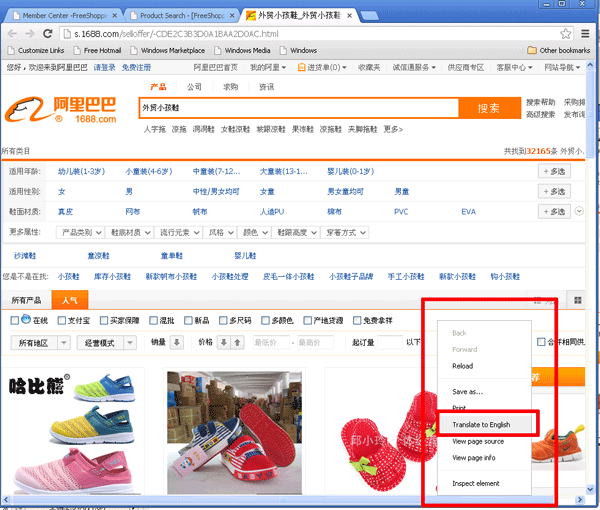Screen dimensions: 600x510
Task: Select Translate to English in context menu
Action: pyautogui.click(x=481, y=424)
